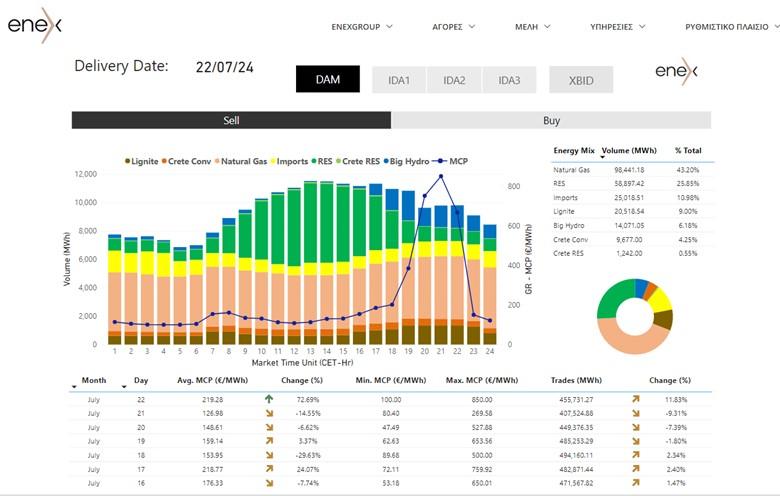Click the Trades (MWh) column header
Image resolution: width=780 pixels, height=496 pixels.
click(576, 380)
